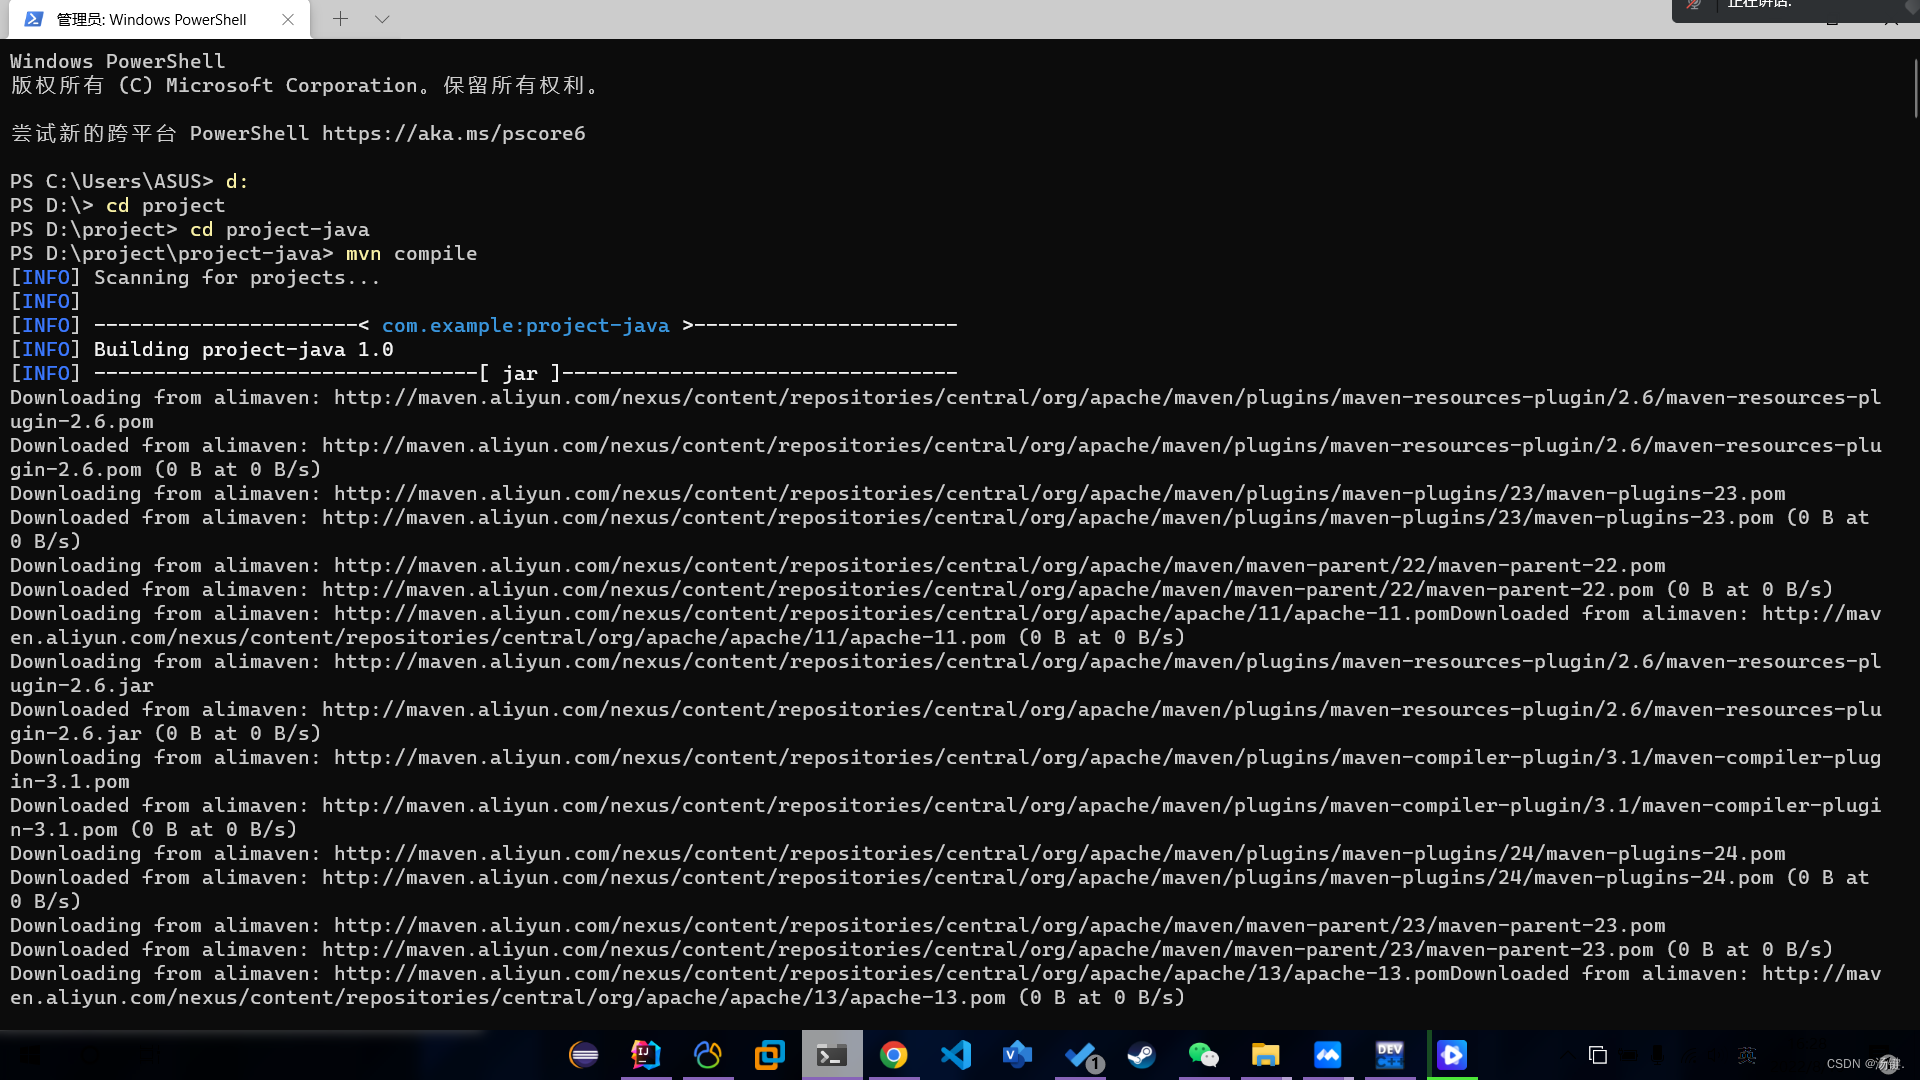
Task: Click the 'Windows PowerShell' header line
Action: coord(118,61)
